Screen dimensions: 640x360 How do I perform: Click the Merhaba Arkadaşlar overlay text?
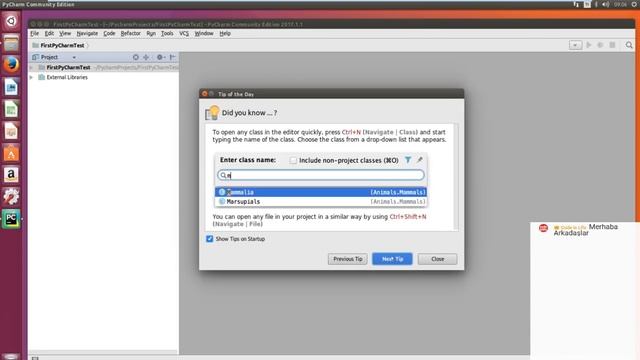(585, 230)
